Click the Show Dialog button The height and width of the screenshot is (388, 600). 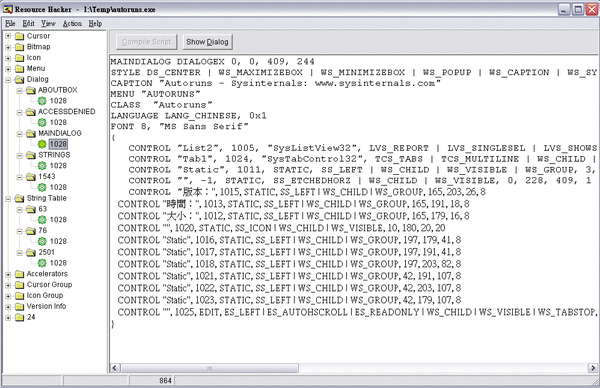pyautogui.click(x=207, y=42)
